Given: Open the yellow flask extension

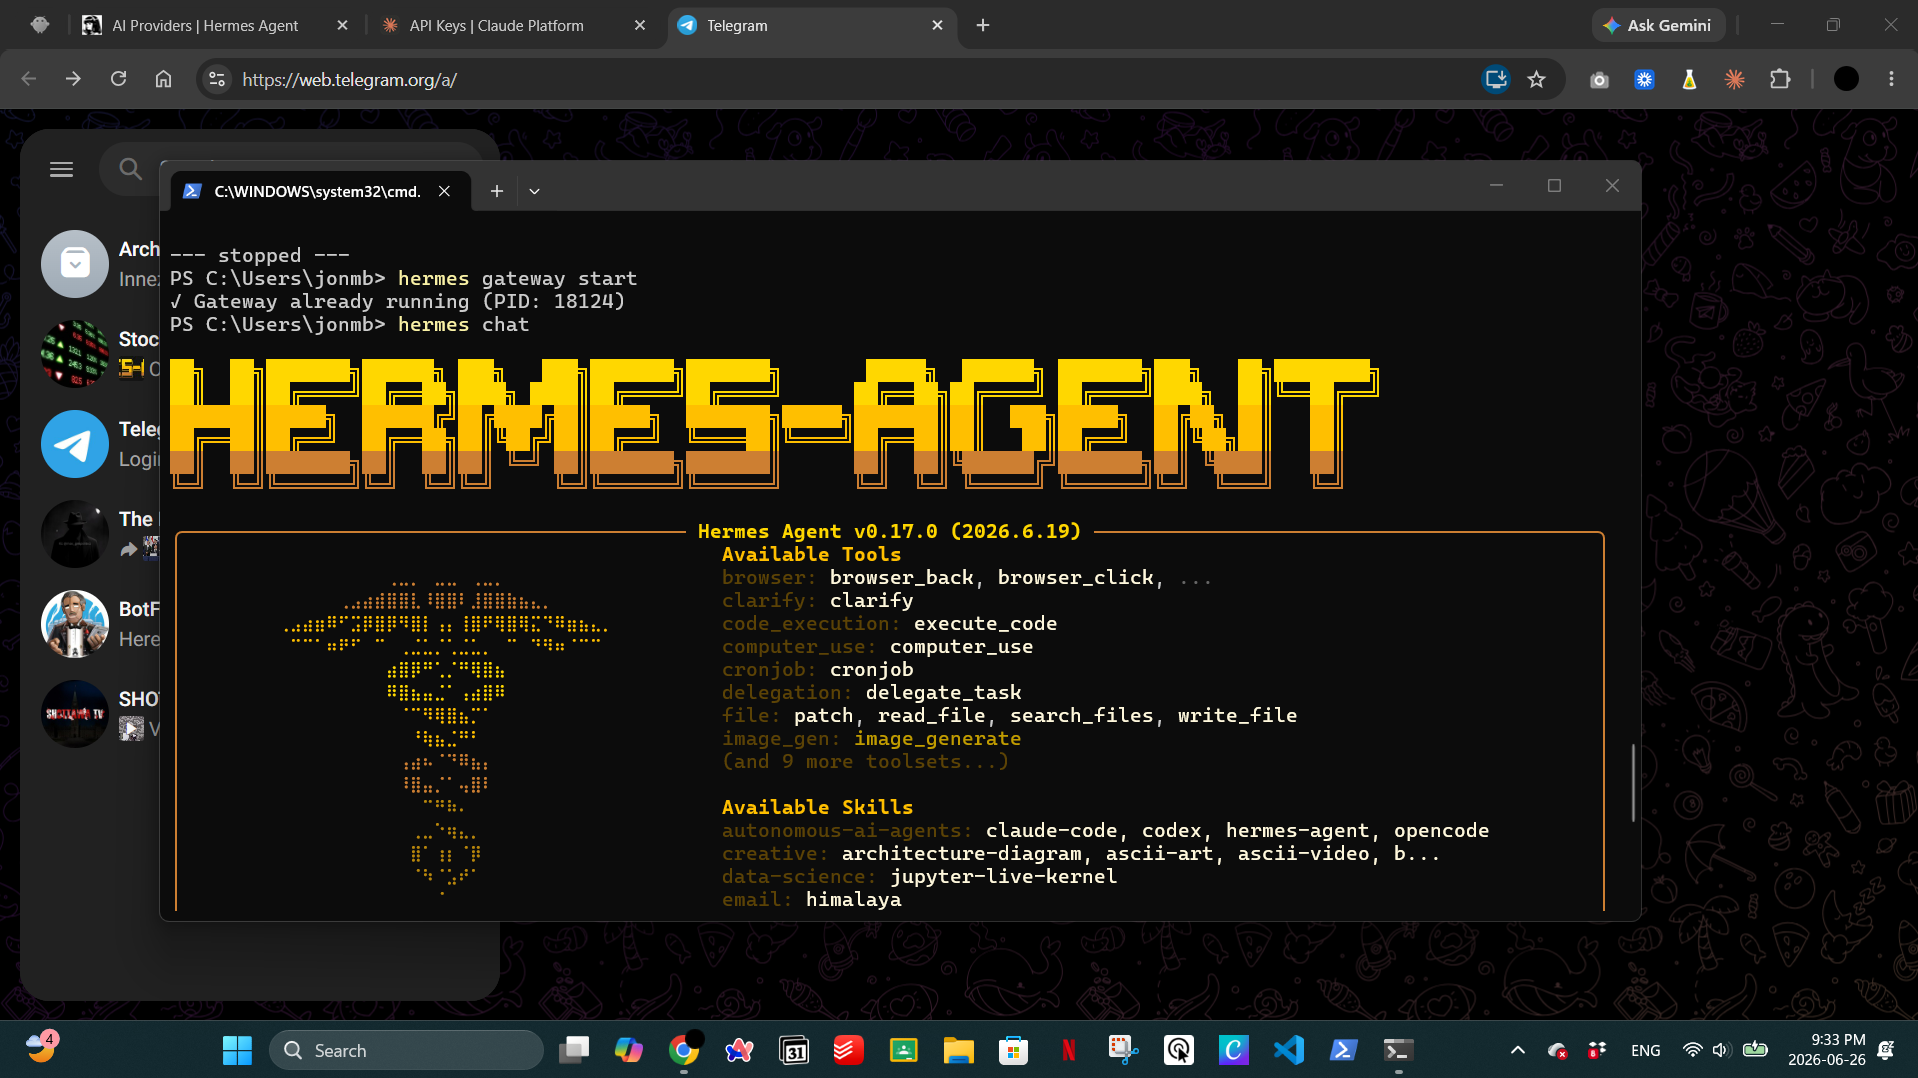Looking at the screenshot, I should (1689, 79).
